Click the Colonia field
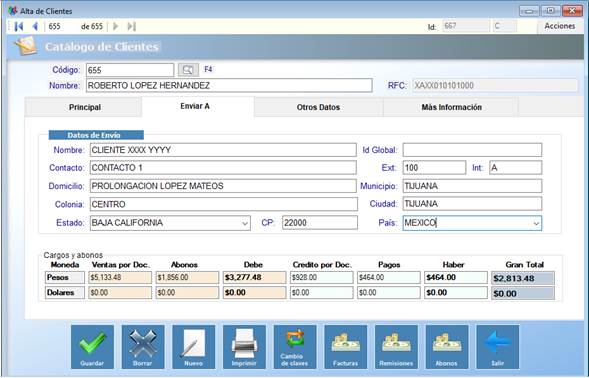The width and height of the screenshot is (589, 378). [x=224, y=204]
